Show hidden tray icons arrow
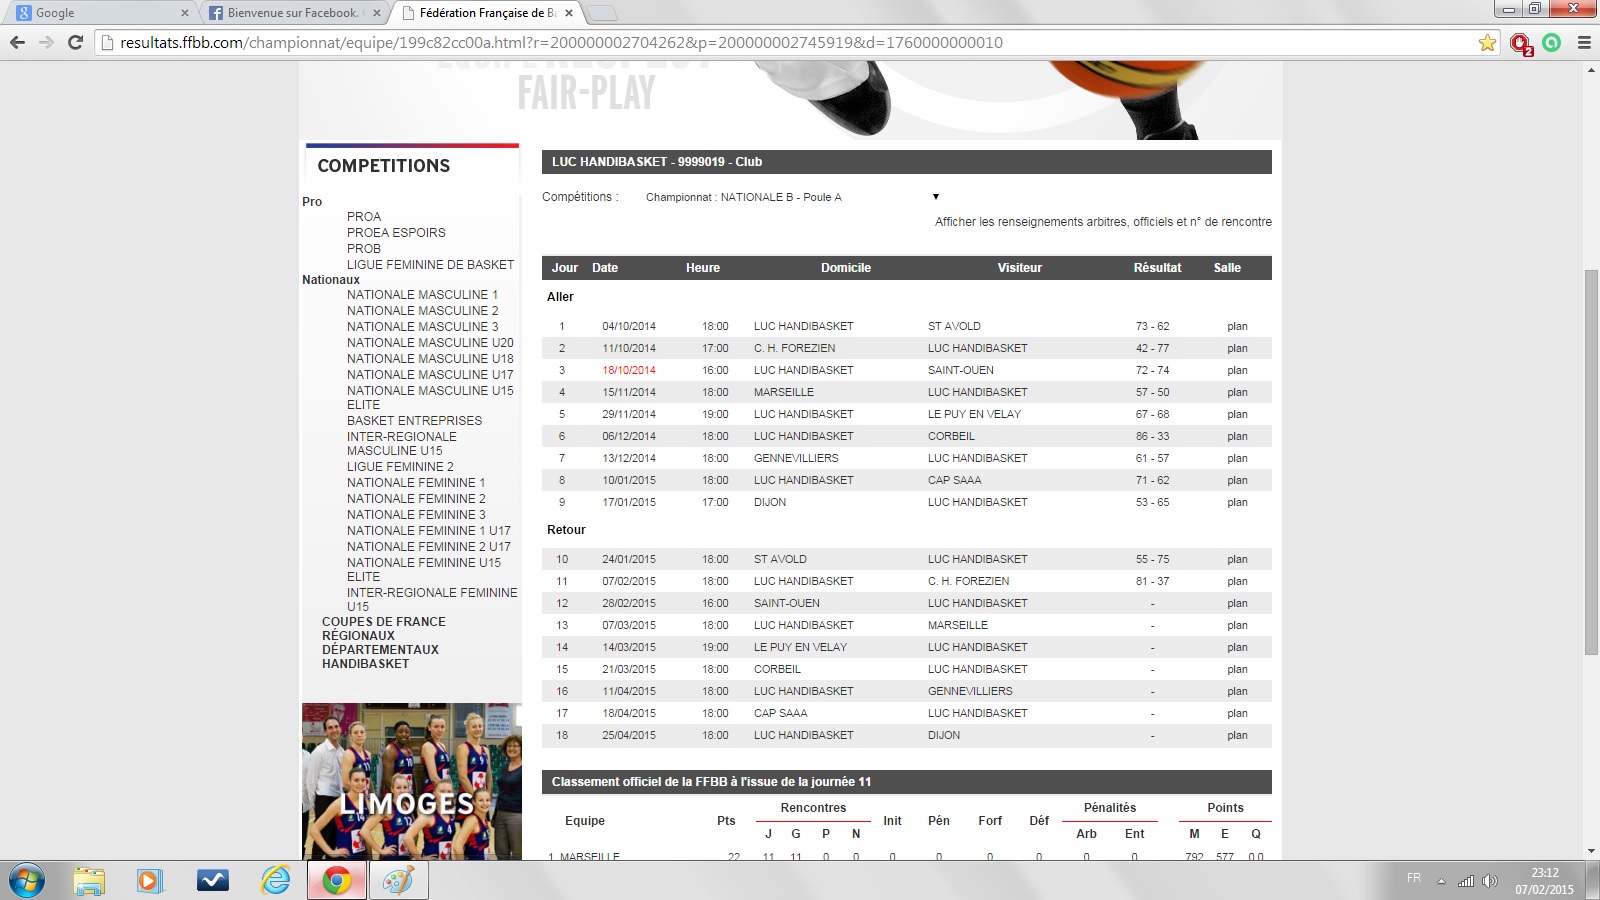The height and width of the screenshot is (900, 1600). coord(1441,881)
